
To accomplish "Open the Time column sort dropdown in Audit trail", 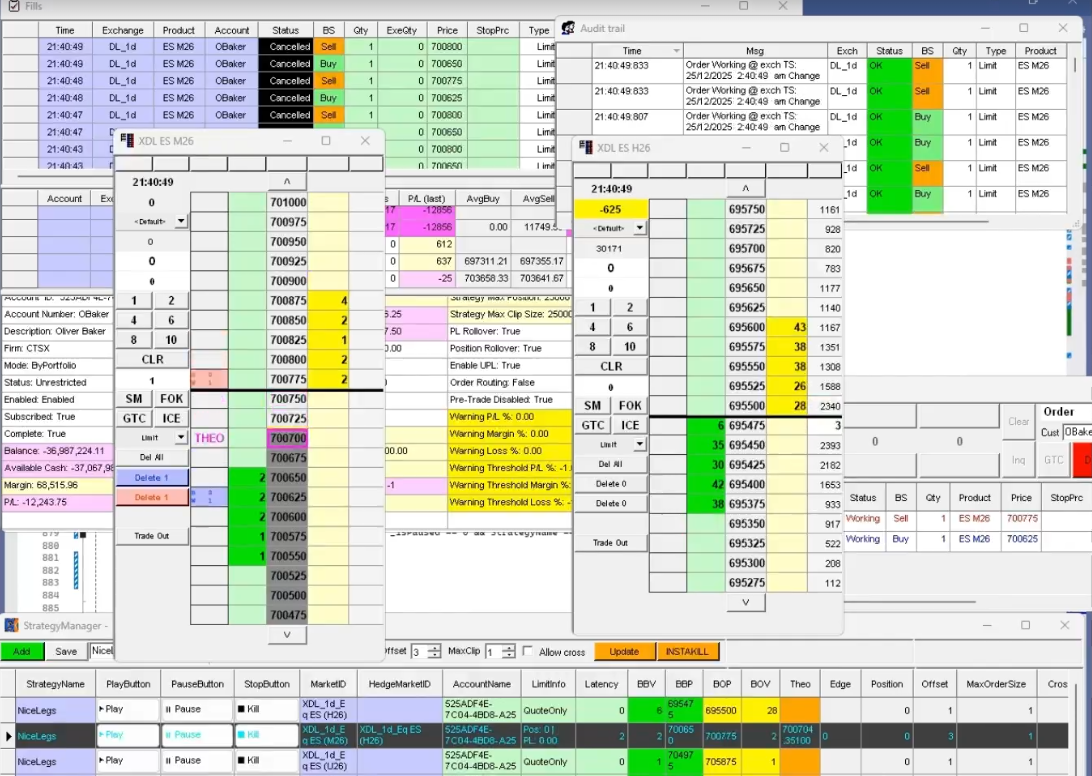I will 676,51.
